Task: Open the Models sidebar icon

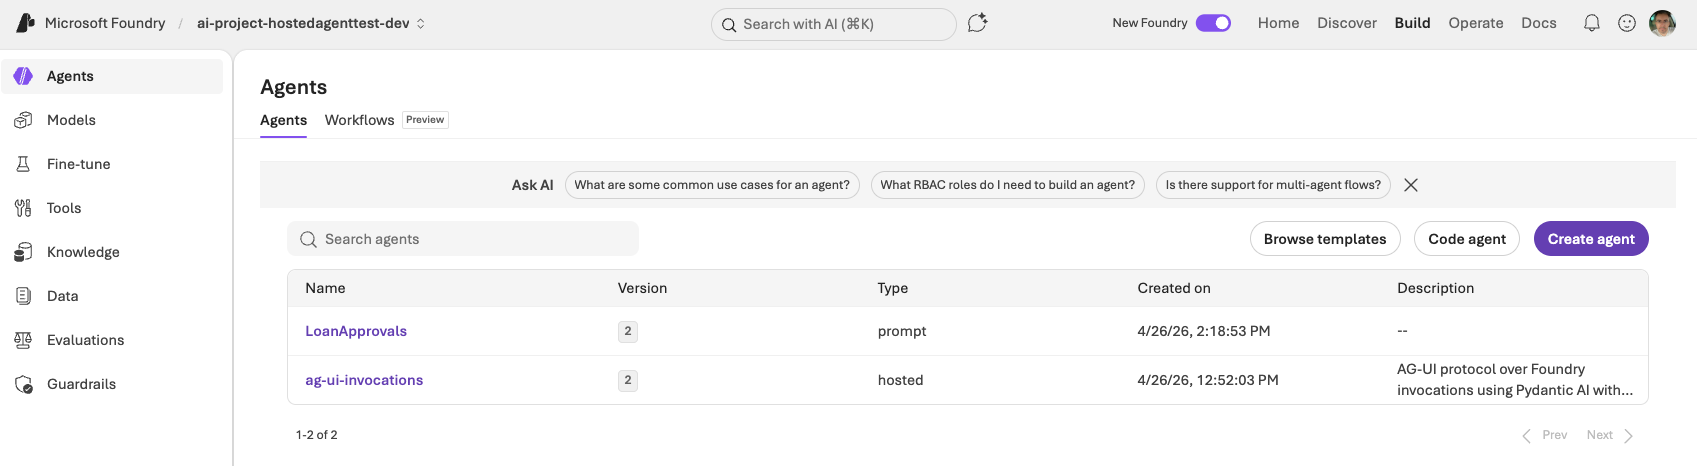Action: (23, 120)
